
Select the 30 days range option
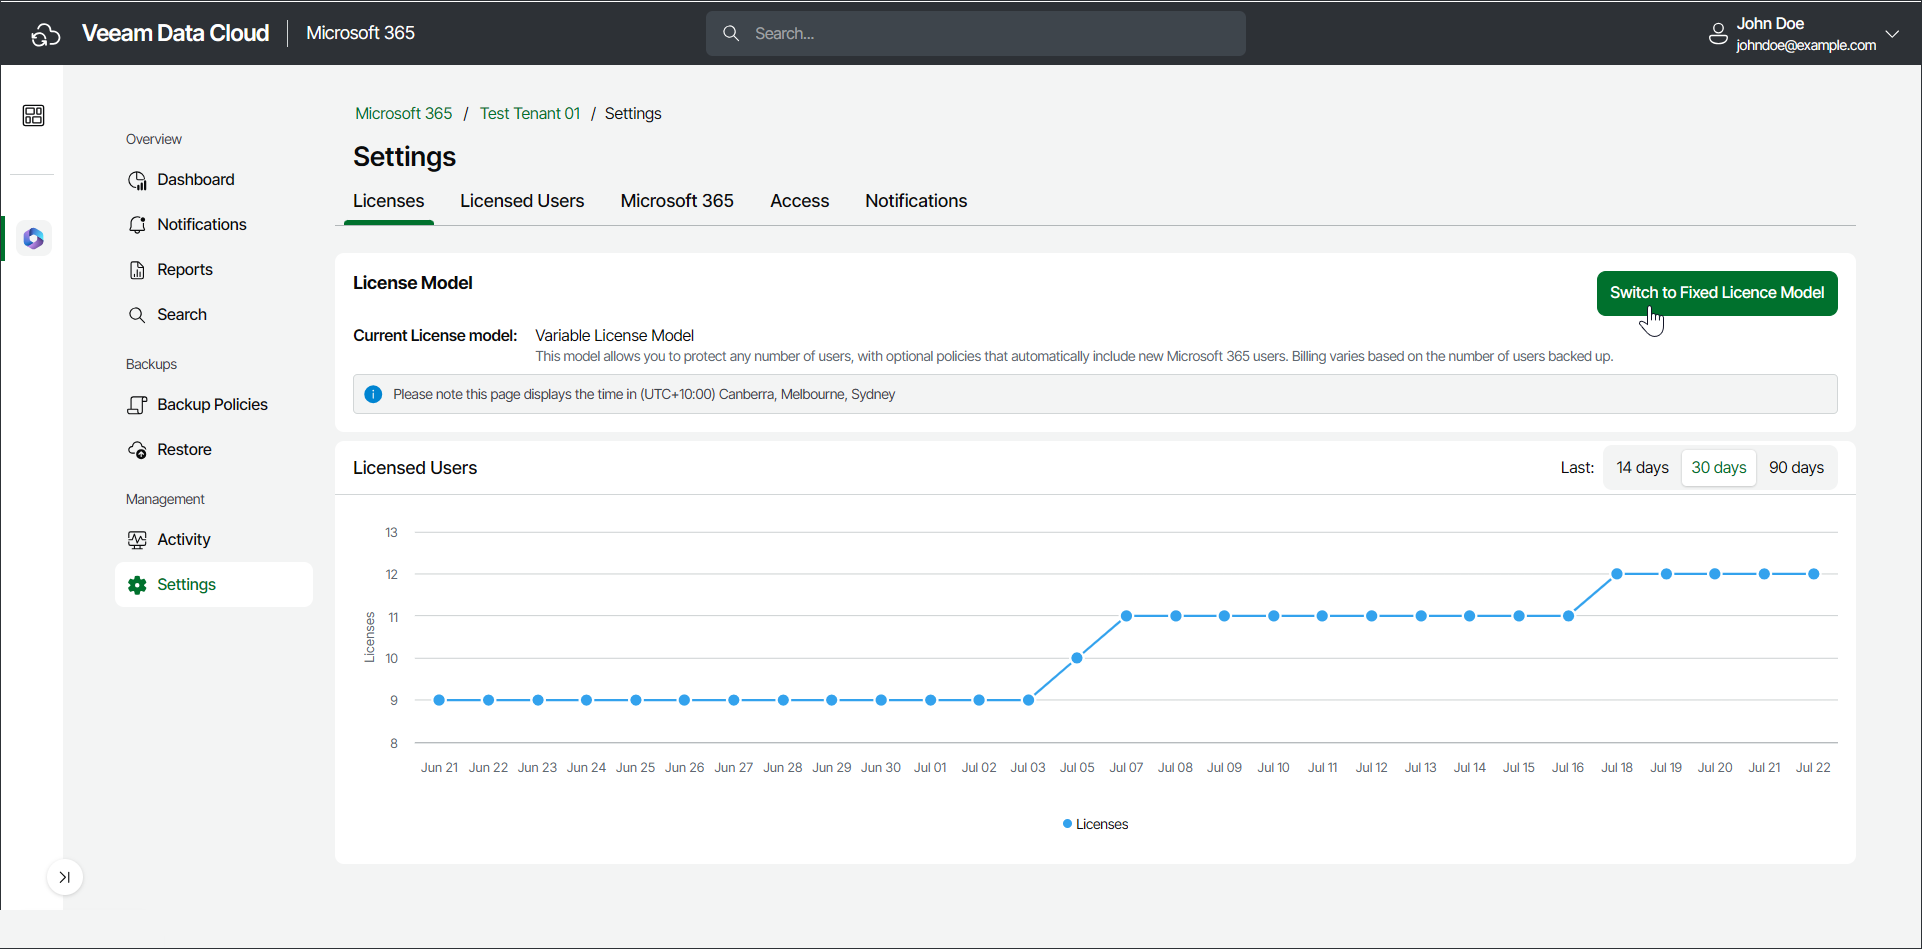click(x=1718, y=468)
